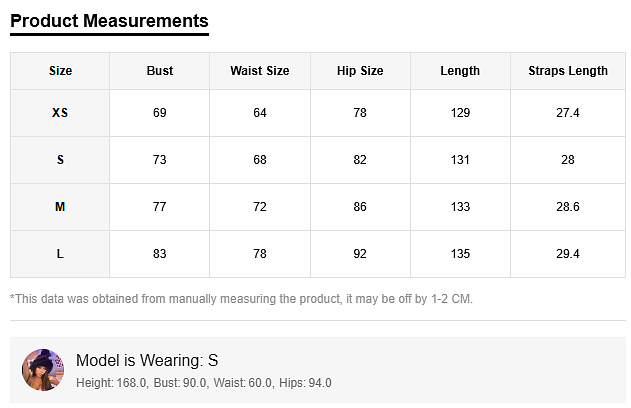Click the model avatar thumbnail
The height and width of the screenshot is (408, 631).
pyautogui.click(x=43, y=370)
